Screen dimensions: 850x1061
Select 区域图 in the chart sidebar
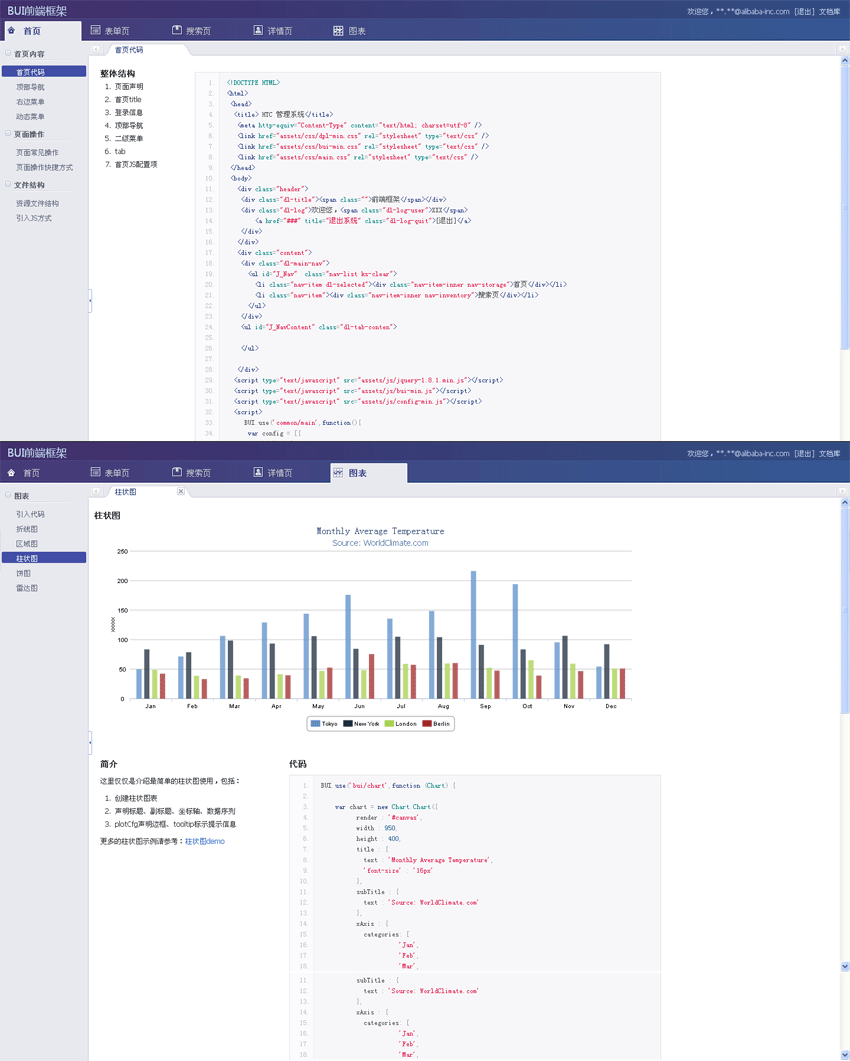click(27, 544)
